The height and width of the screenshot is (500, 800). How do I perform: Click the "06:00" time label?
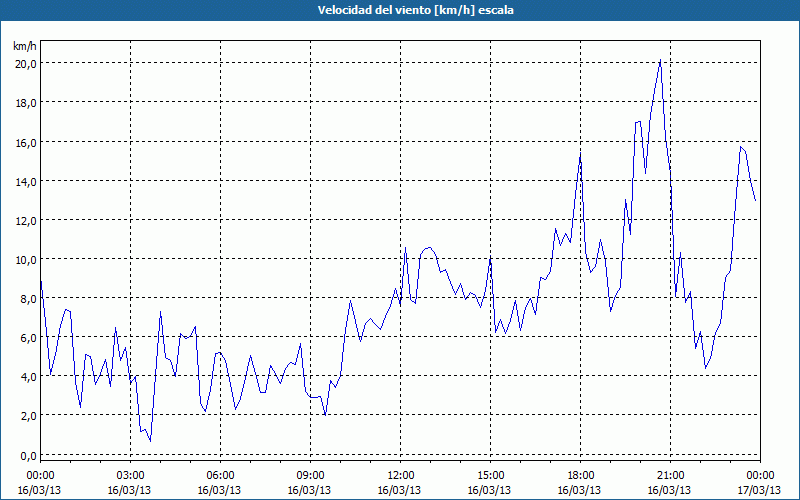pos(220,476)
